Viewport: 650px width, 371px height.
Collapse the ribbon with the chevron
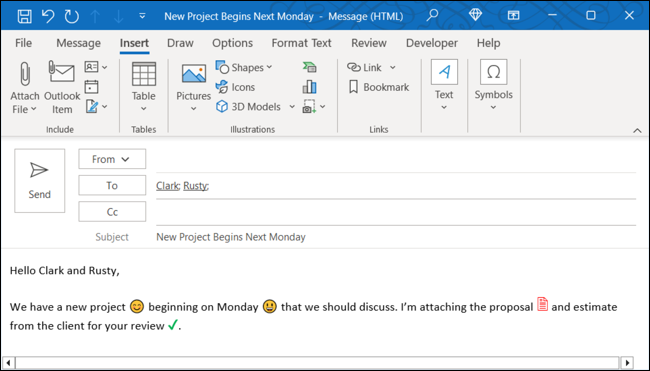pyautogui.click(x=637, y=130)
